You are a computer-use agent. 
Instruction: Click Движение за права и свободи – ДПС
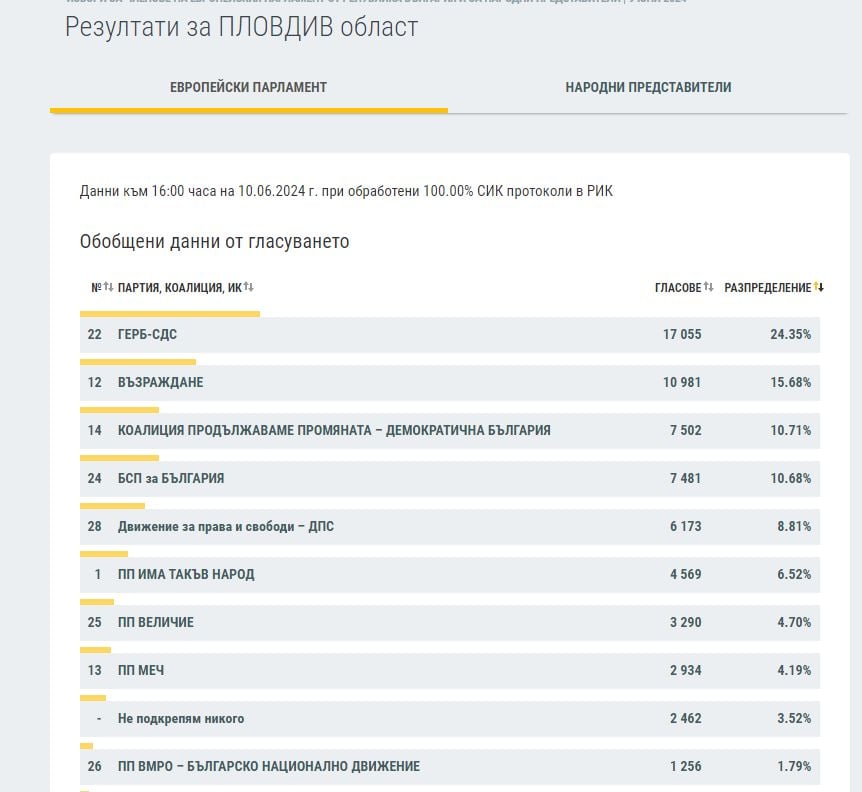click(x=226, y=527)
